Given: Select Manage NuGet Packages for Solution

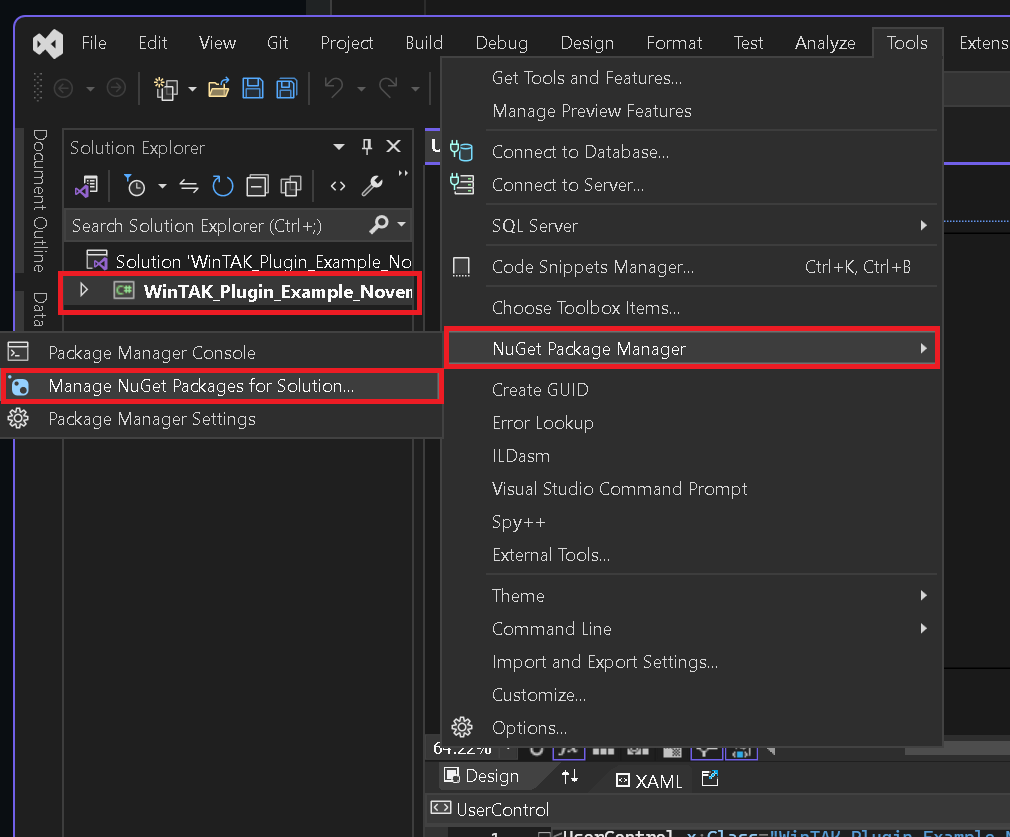Looking at the screenshot, I should coord(221,385).
